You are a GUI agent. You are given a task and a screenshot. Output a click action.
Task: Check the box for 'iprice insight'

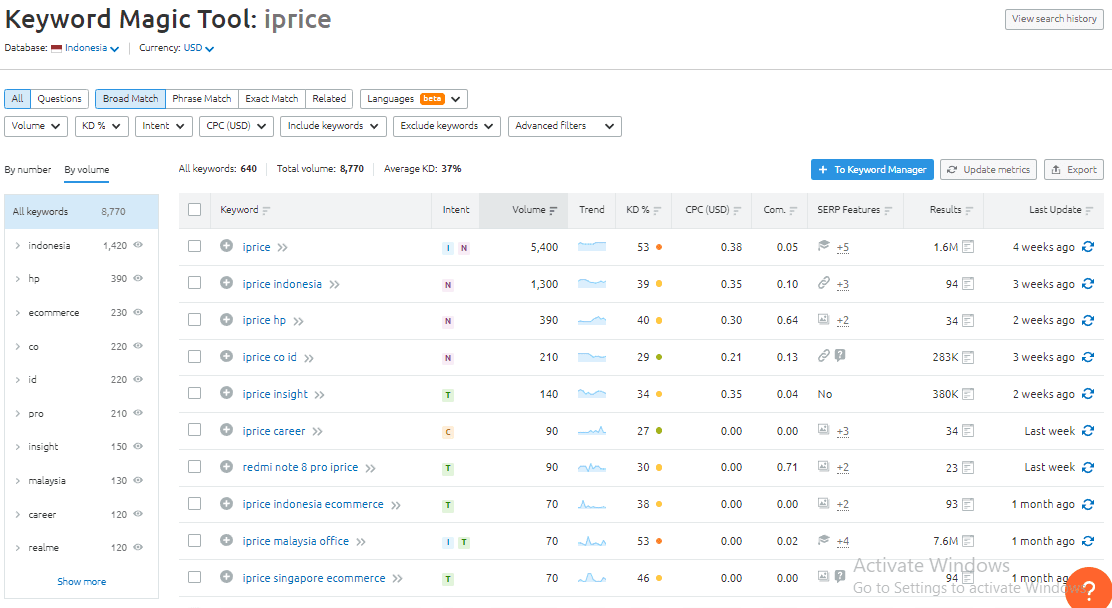(194, 393)
